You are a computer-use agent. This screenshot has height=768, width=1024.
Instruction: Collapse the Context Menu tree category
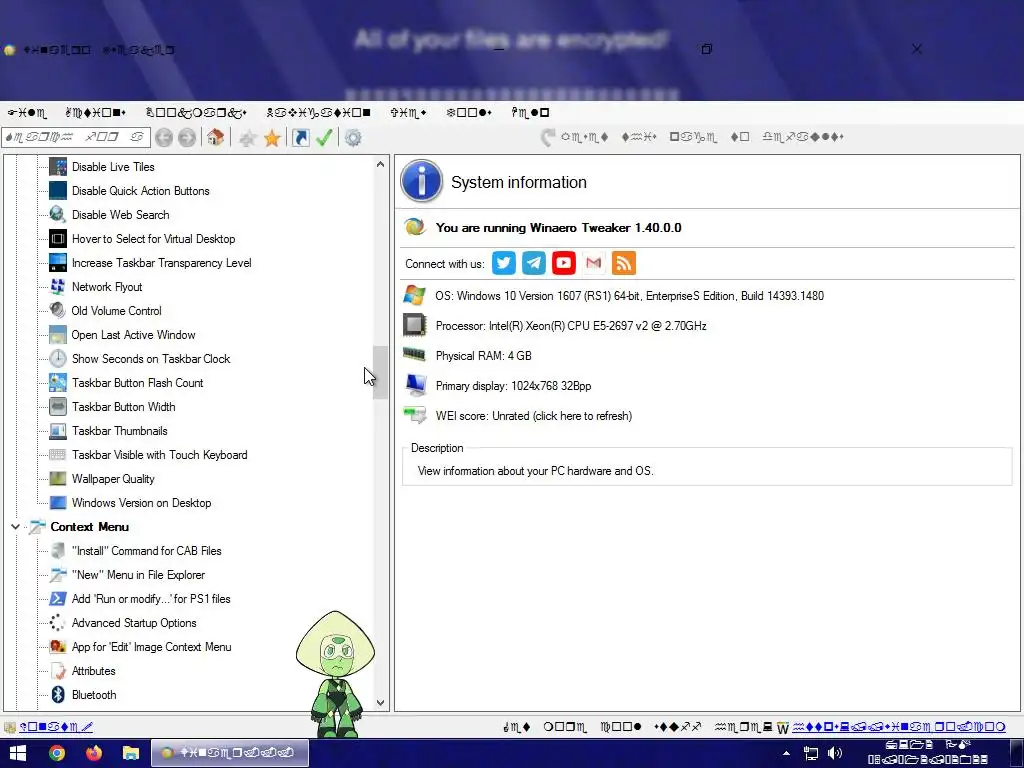coord(15,526)
